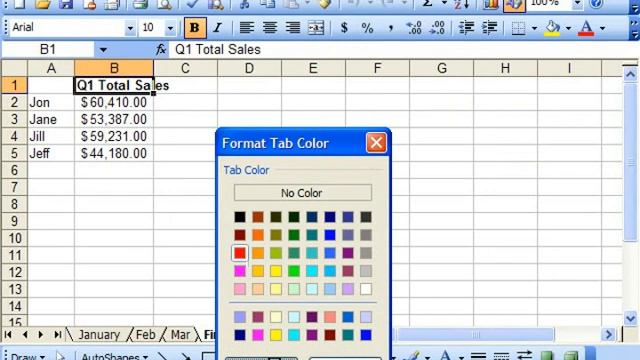Image resolution: width=640 pixels, height=360 pixels.
Task: Click the Open folder toolbar icon
Action: (x=42, y=4)
